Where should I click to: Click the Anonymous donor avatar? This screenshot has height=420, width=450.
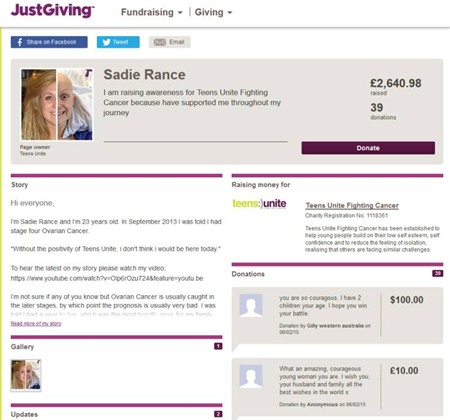tap(251, 376)
